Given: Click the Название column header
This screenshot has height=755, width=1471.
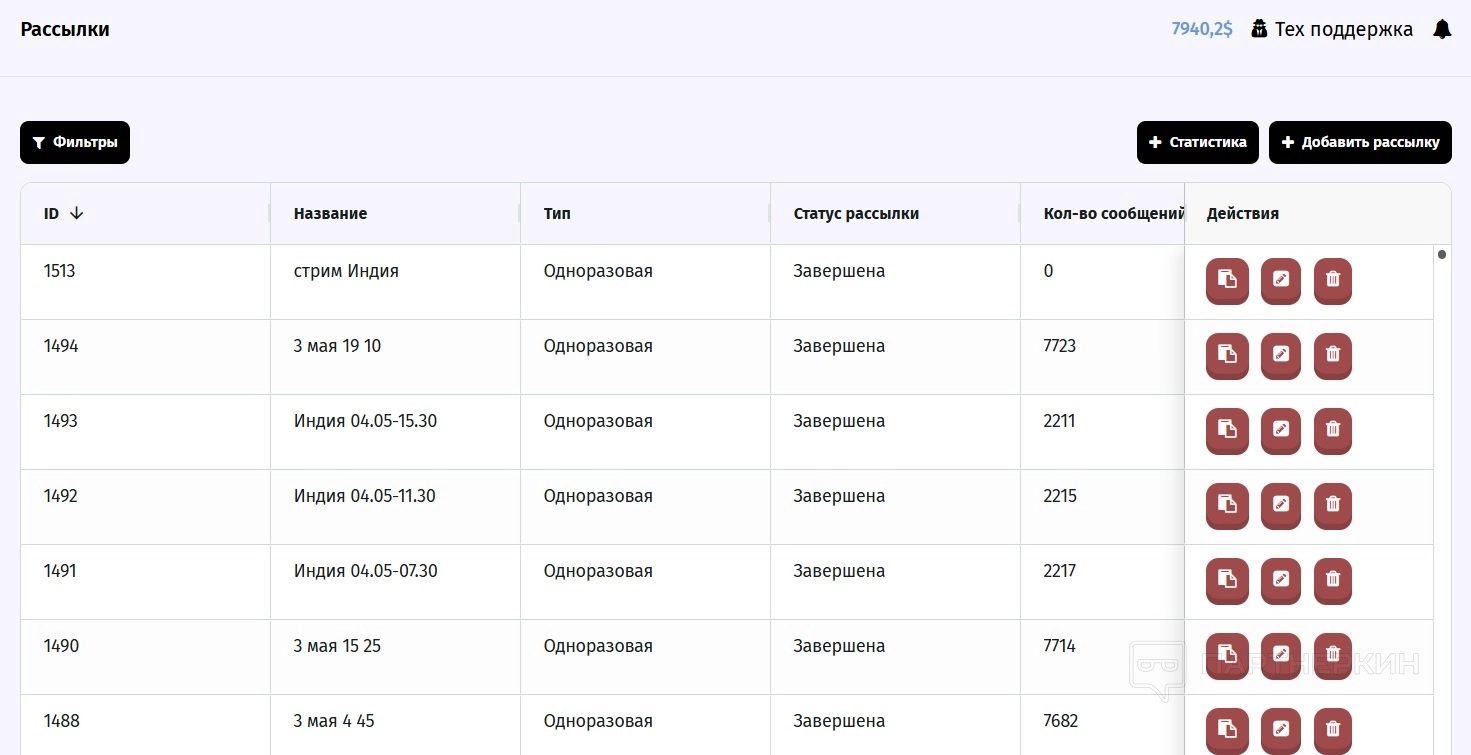Looking at the screenshot, I should (330, 213).
